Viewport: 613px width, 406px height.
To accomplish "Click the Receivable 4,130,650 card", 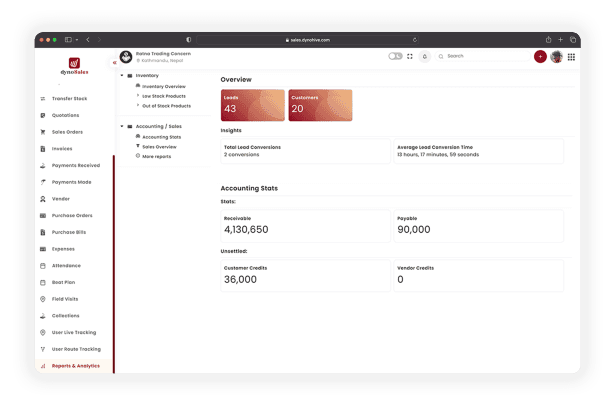I will pyautogui.click(x=306, y=226).
